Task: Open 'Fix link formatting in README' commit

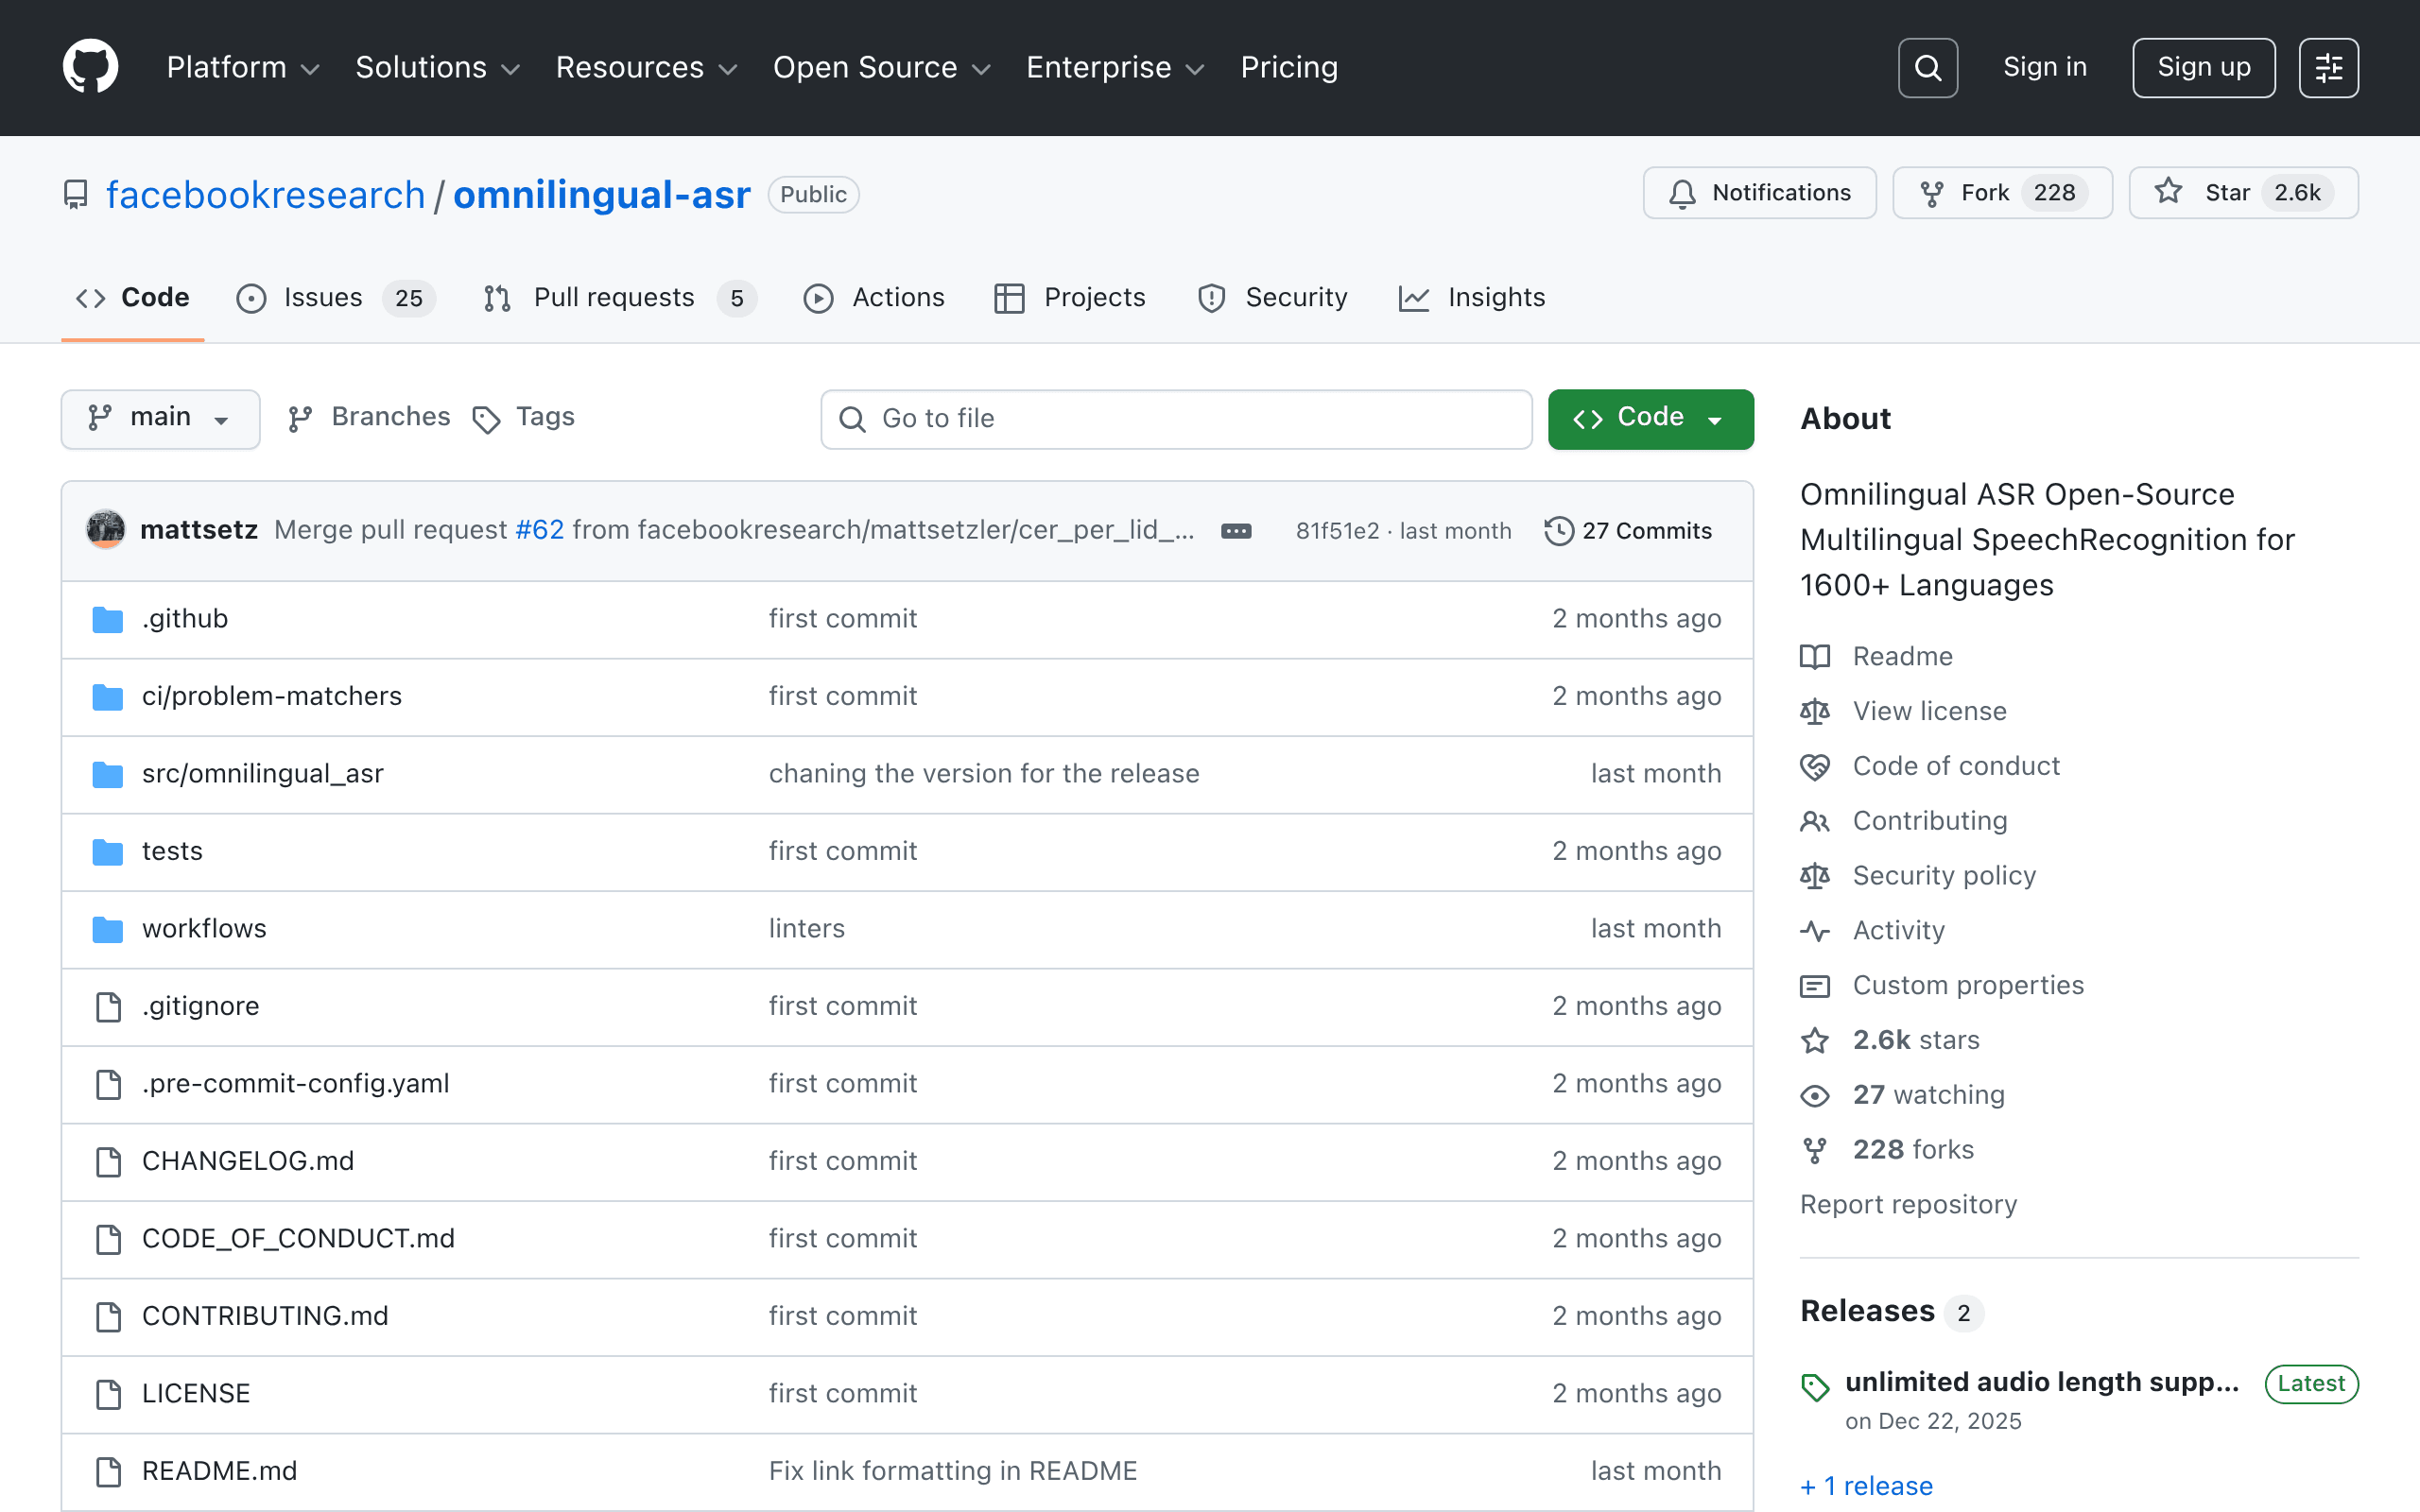Action: (x=953, y=1471)
